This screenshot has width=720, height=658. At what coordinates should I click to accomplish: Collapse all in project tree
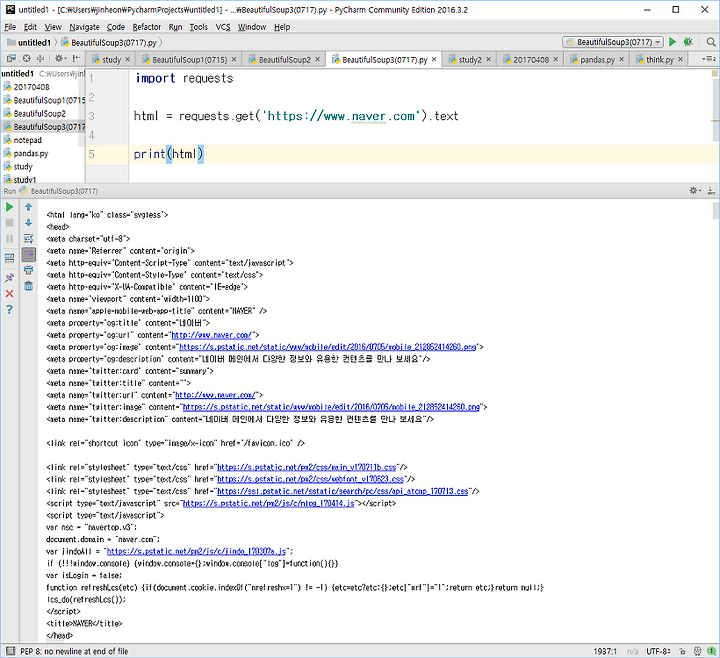pyautogui.click(x=40, y=58)
